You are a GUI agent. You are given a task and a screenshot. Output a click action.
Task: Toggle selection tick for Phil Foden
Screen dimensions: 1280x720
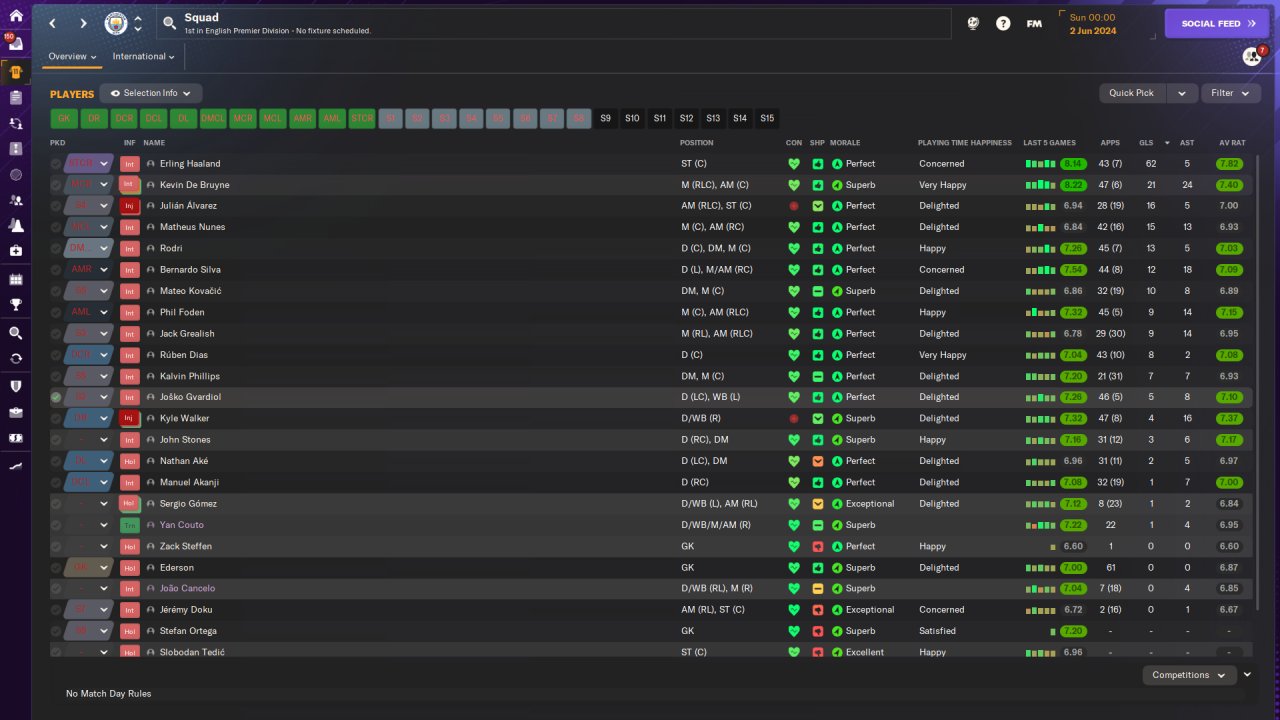tap(56, 312)
